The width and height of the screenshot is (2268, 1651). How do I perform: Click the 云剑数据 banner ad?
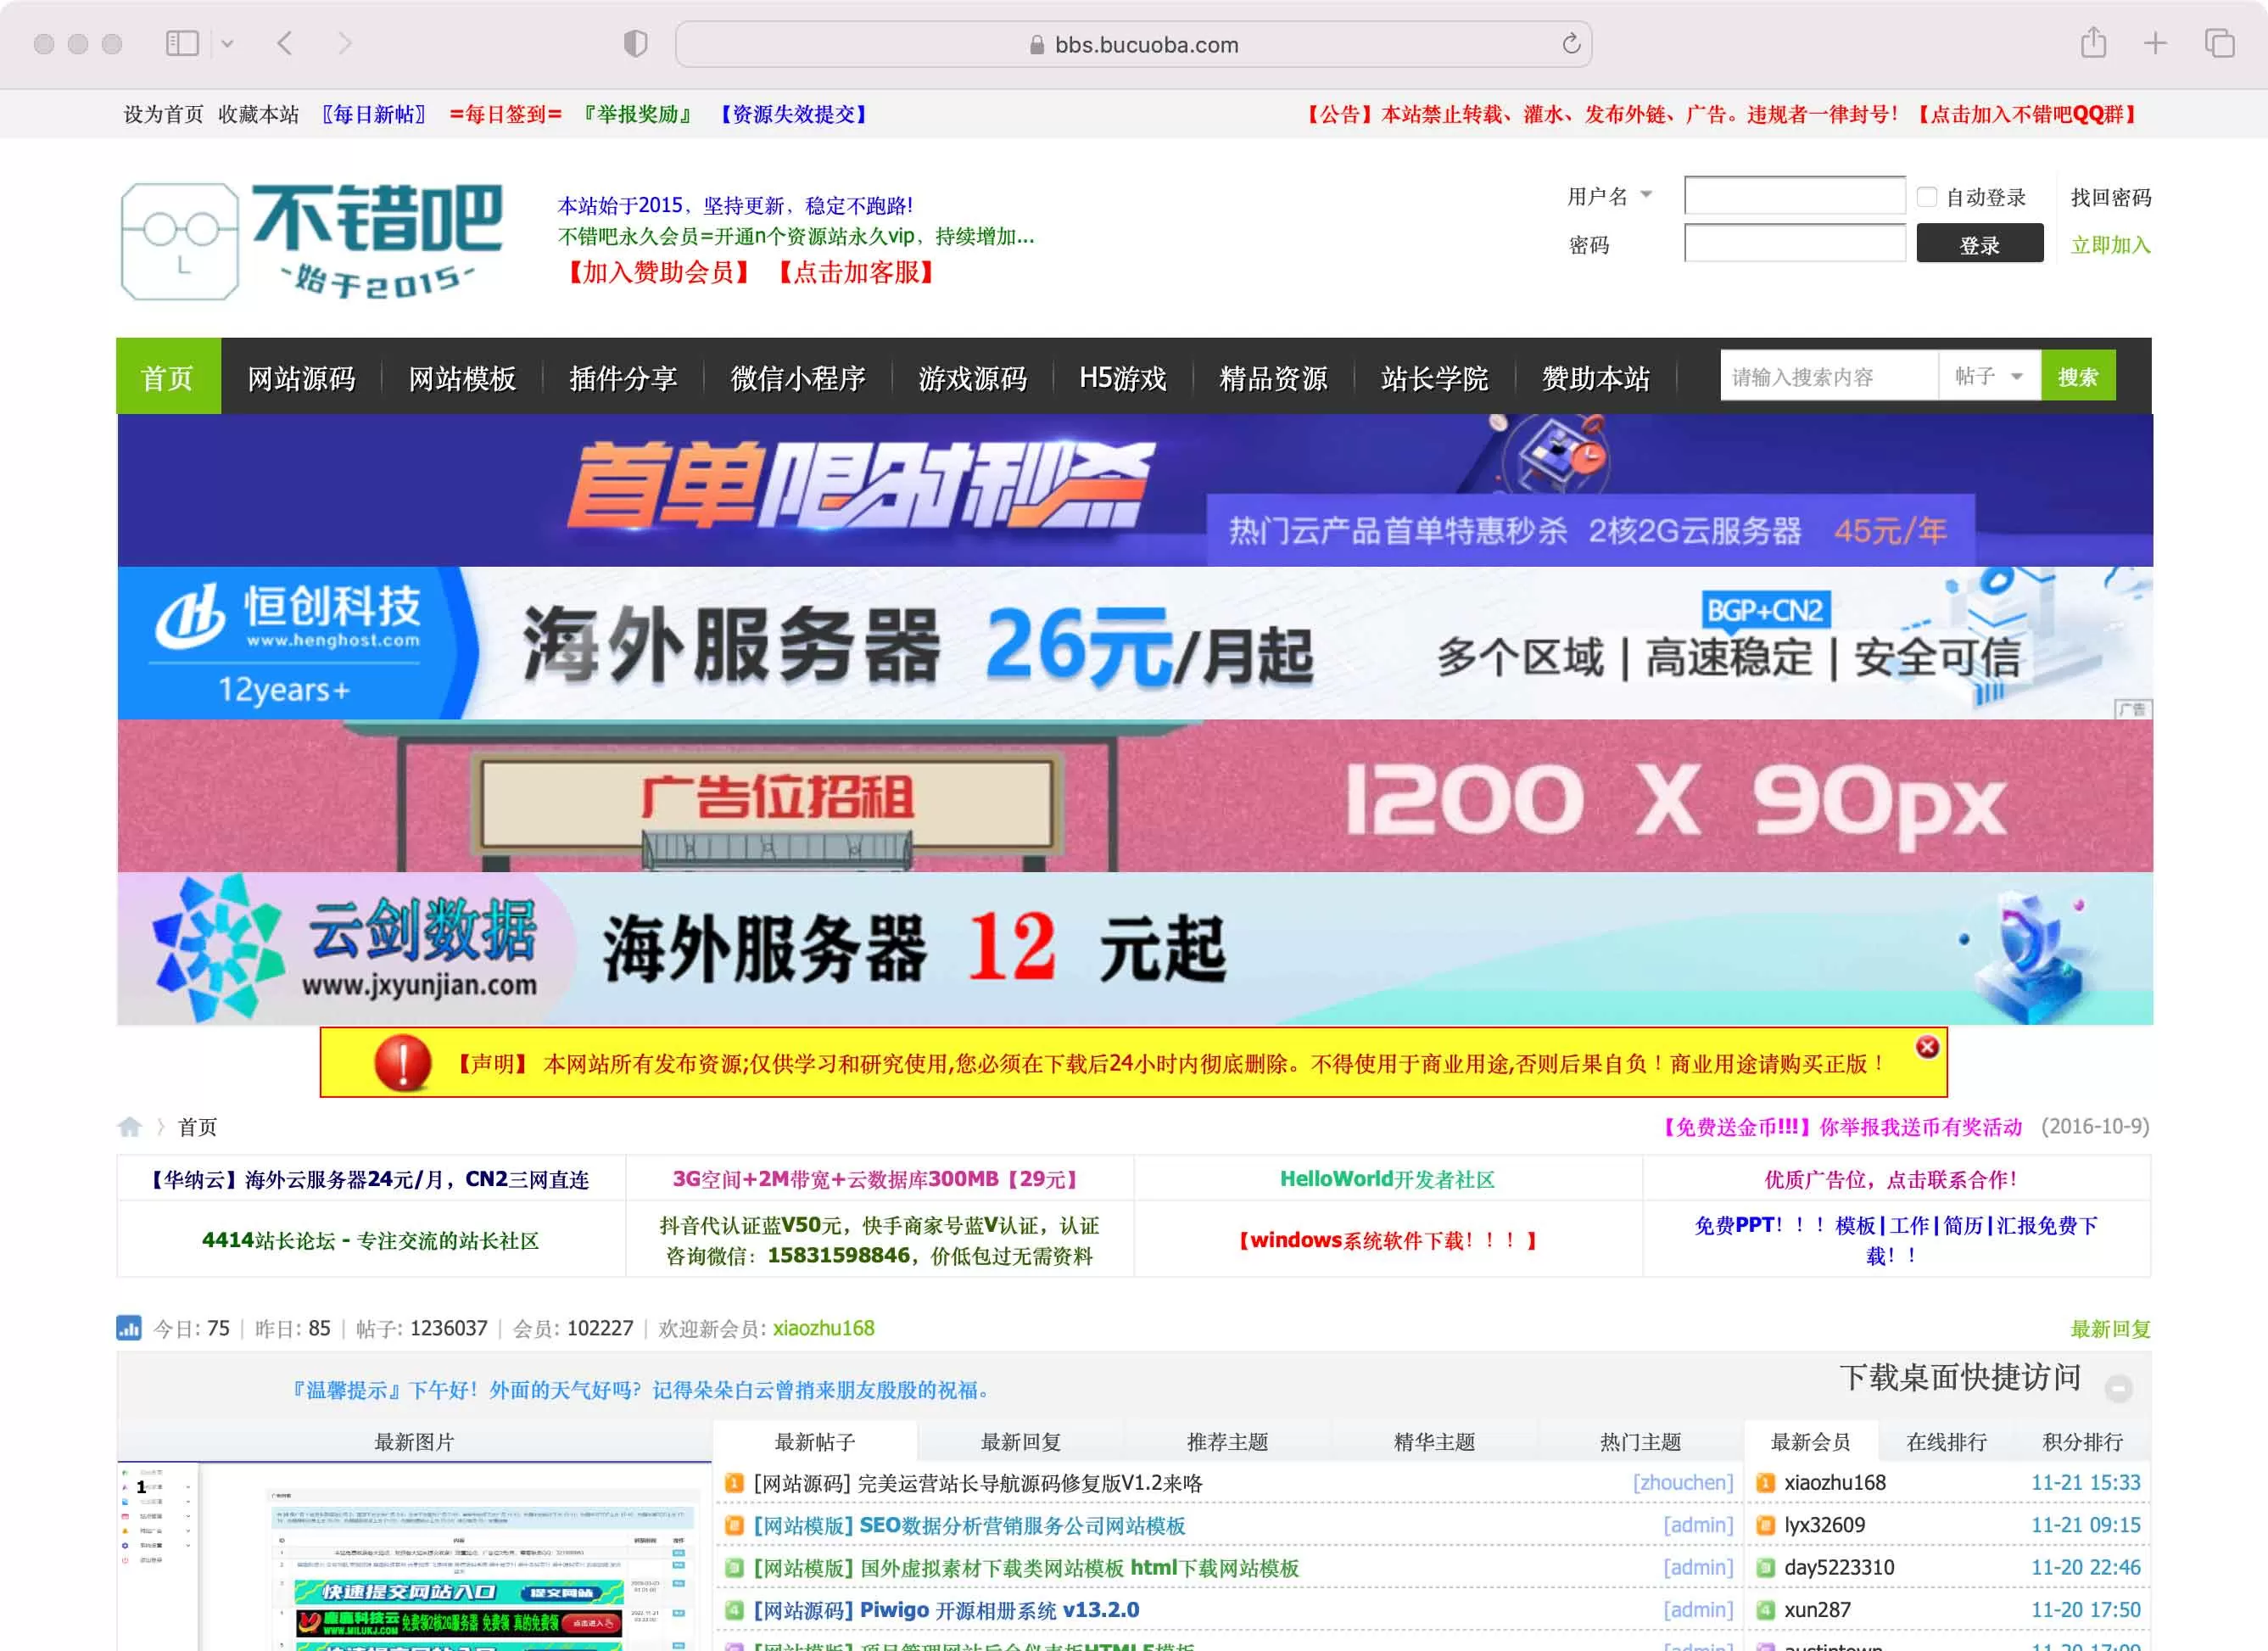1135,949
